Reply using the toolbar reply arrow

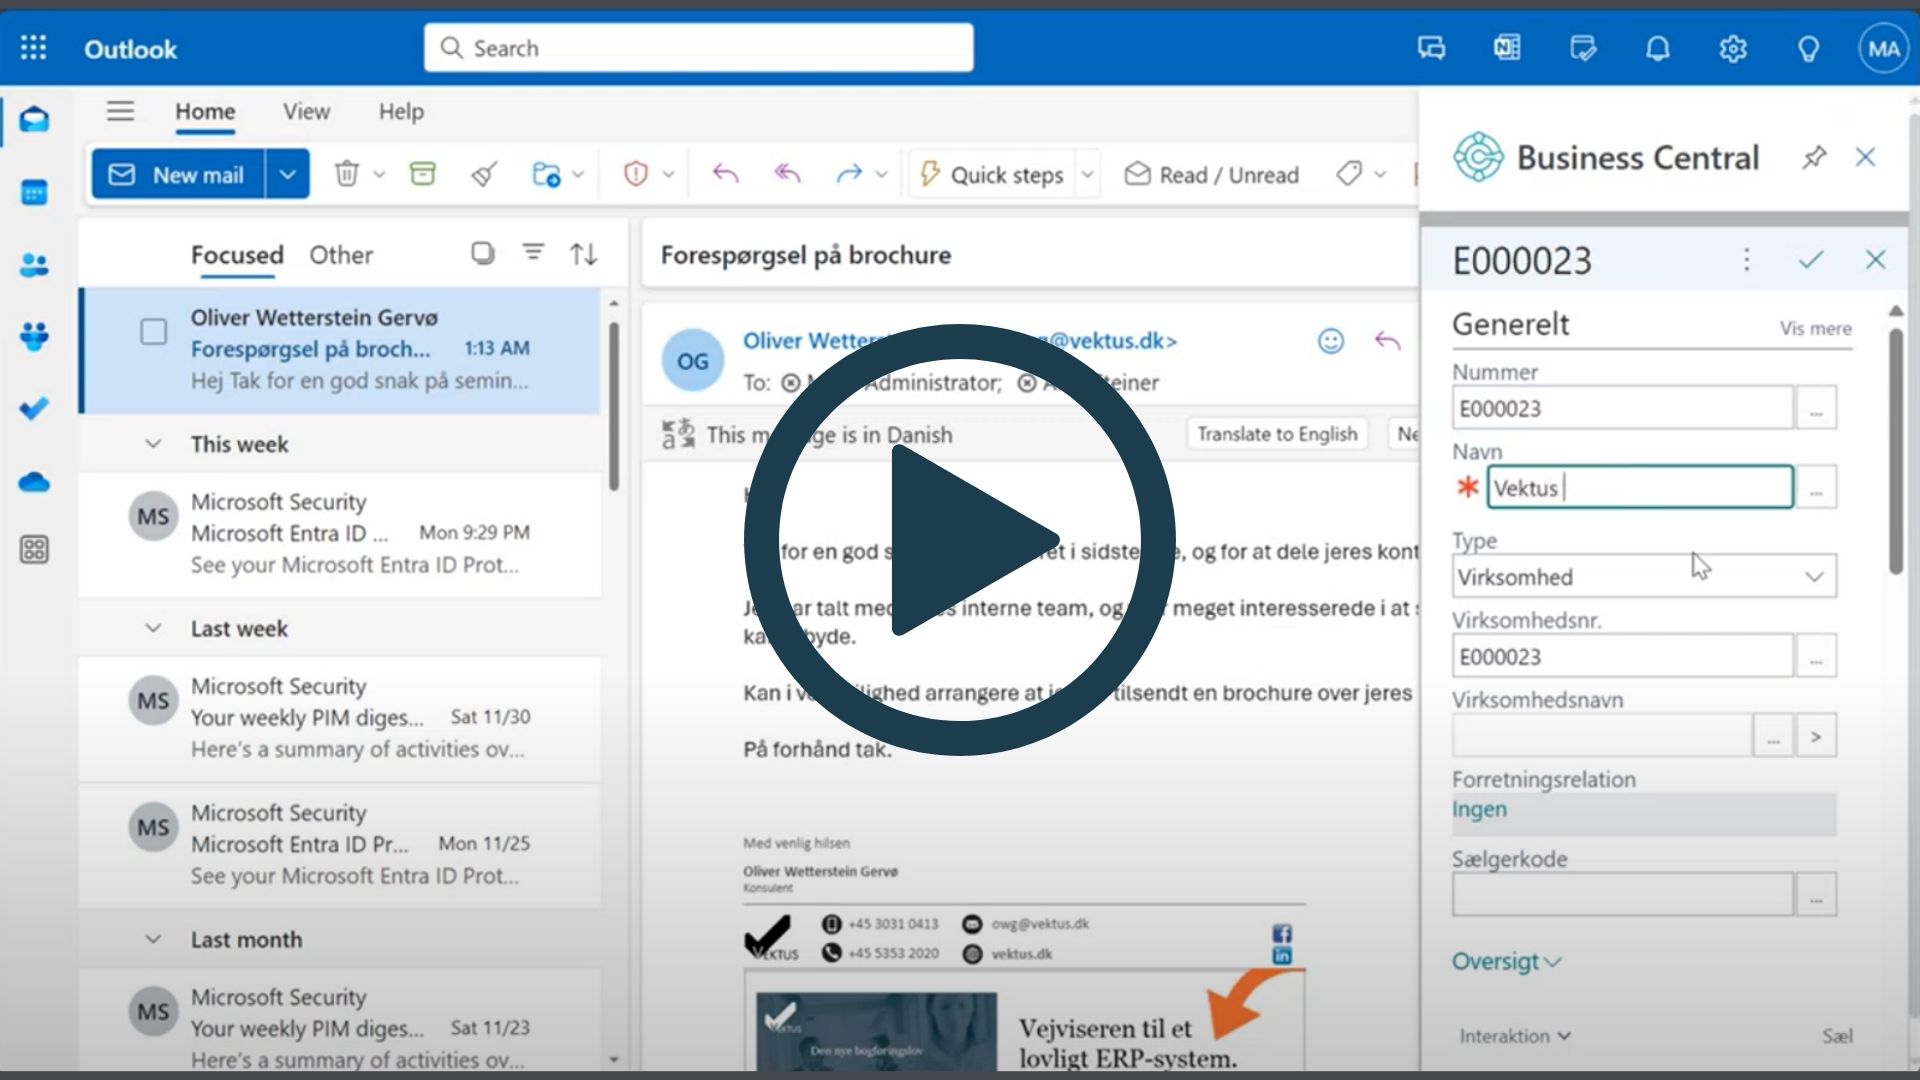(x=725, y=174)
